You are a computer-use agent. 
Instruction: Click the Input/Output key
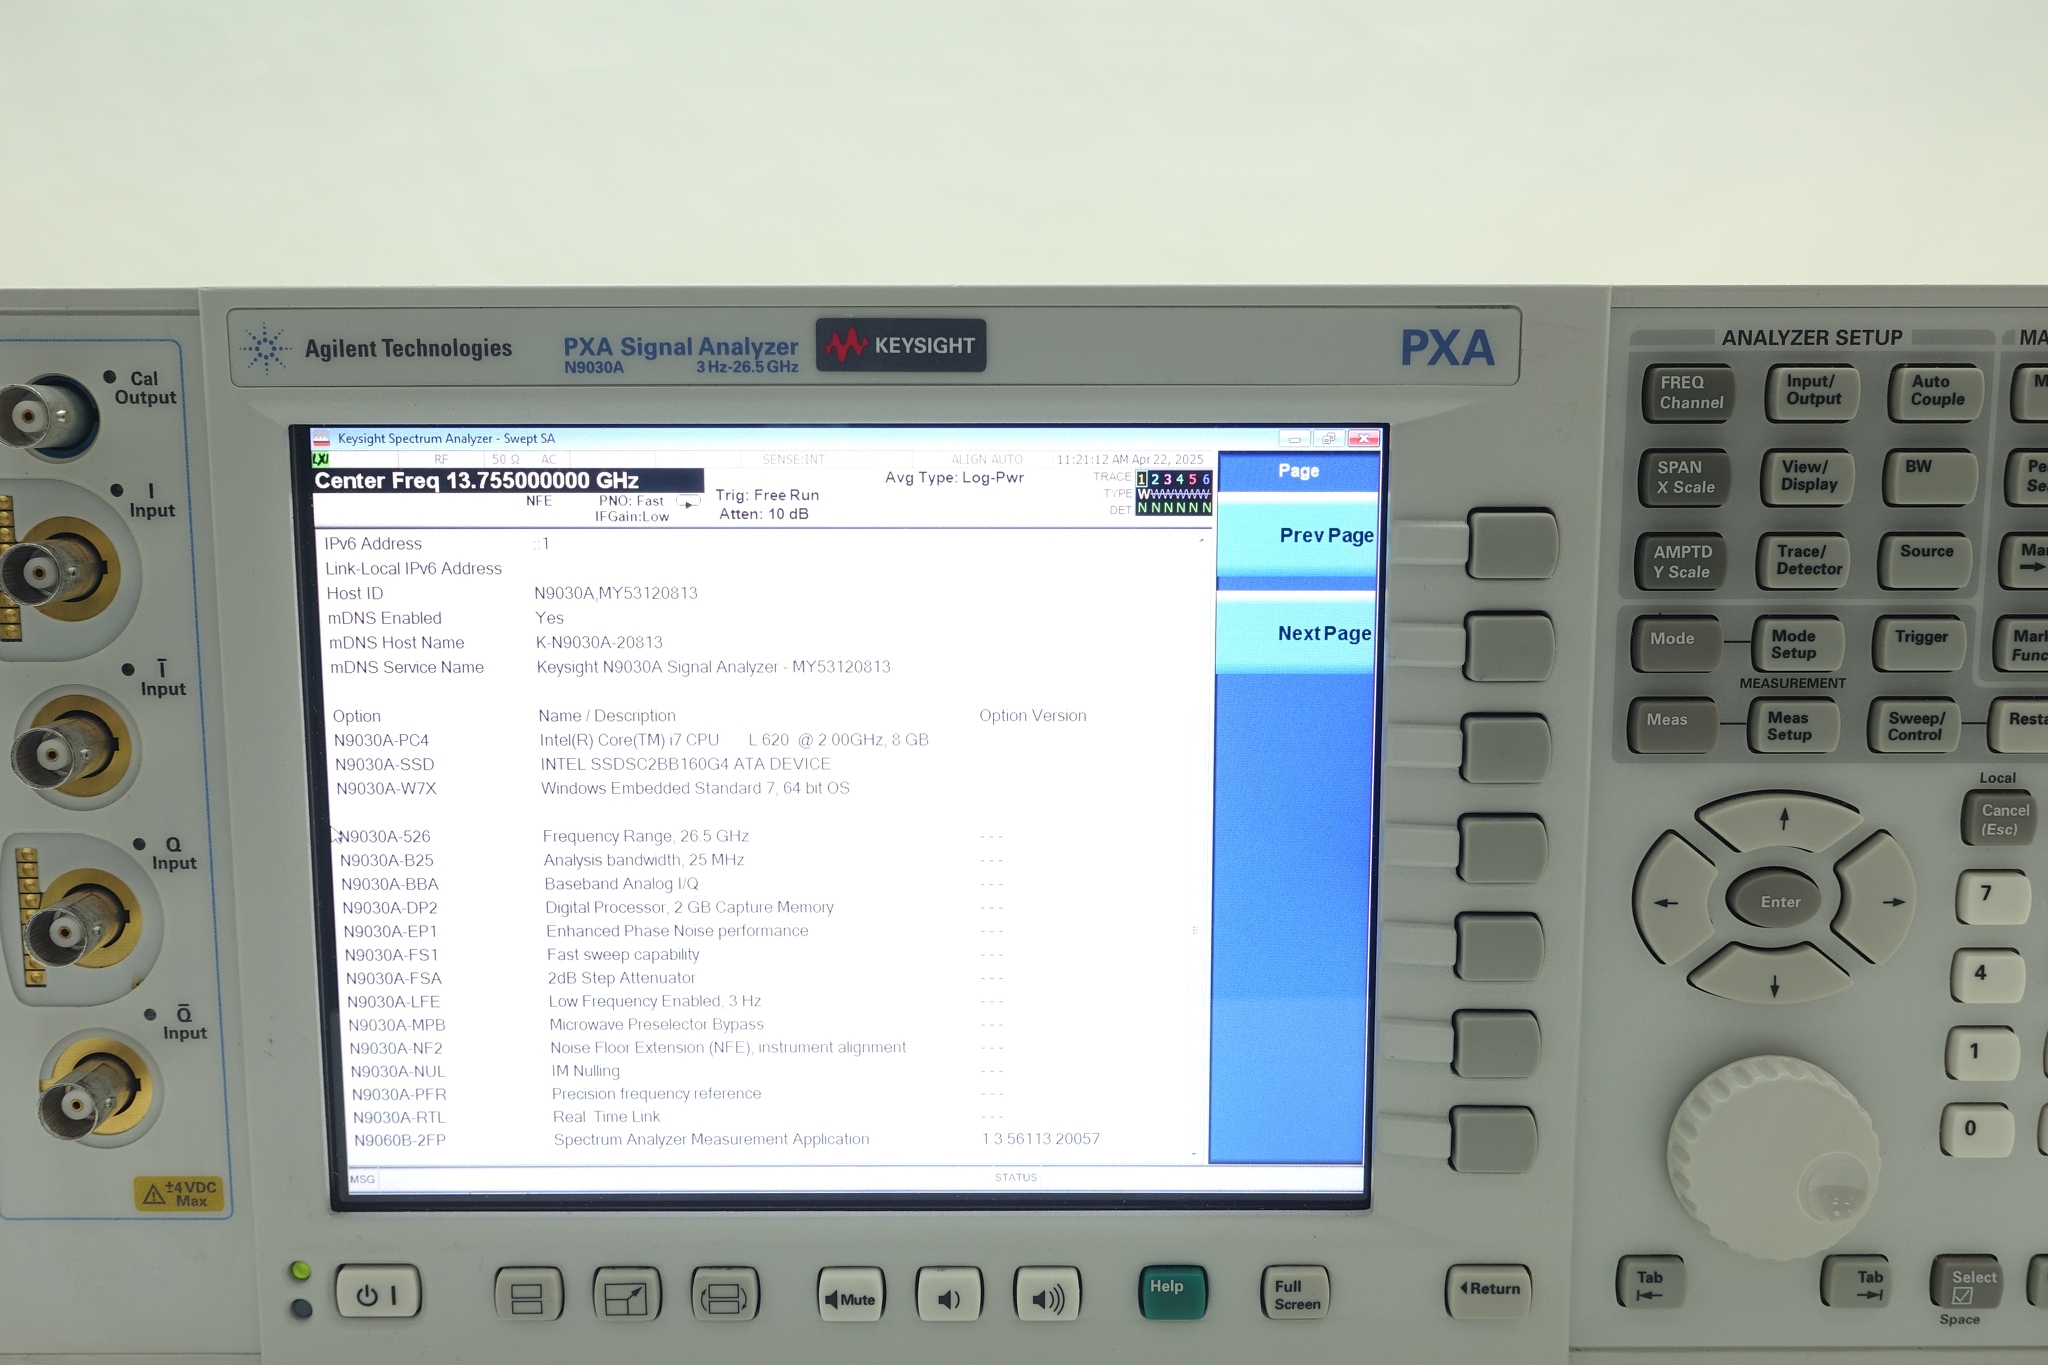(1812, 391)
